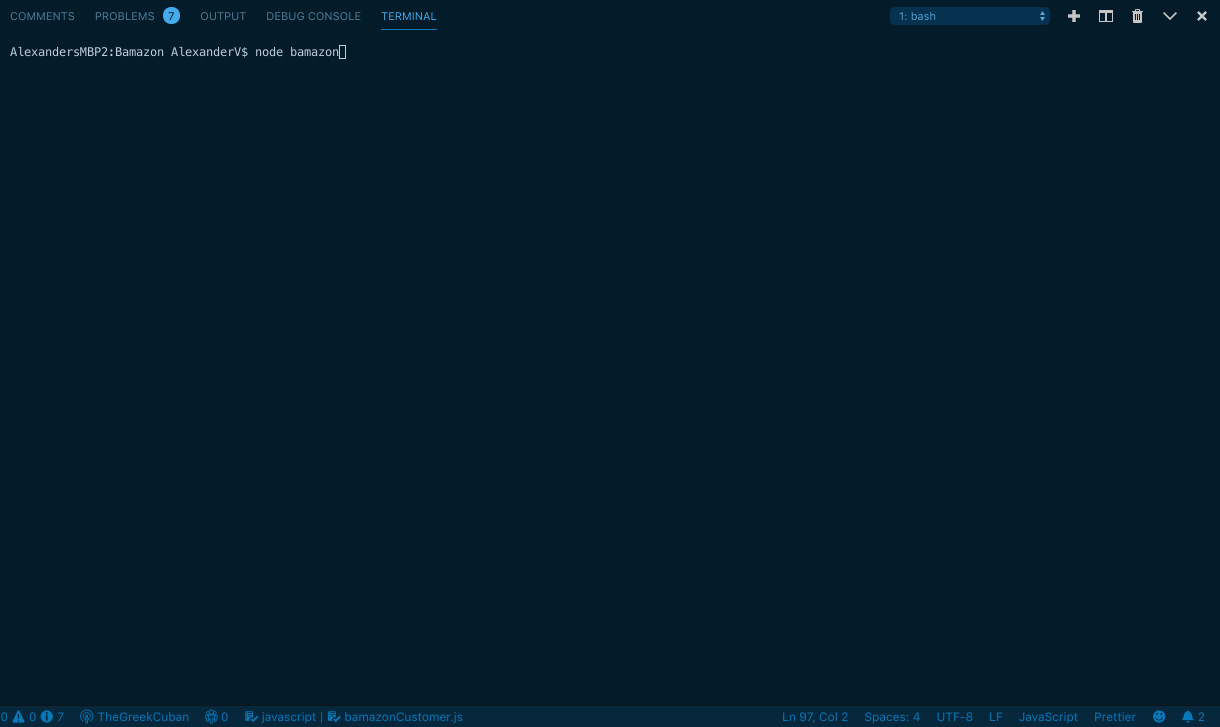Kill terminal using the trash icon

click(1137, 16)
